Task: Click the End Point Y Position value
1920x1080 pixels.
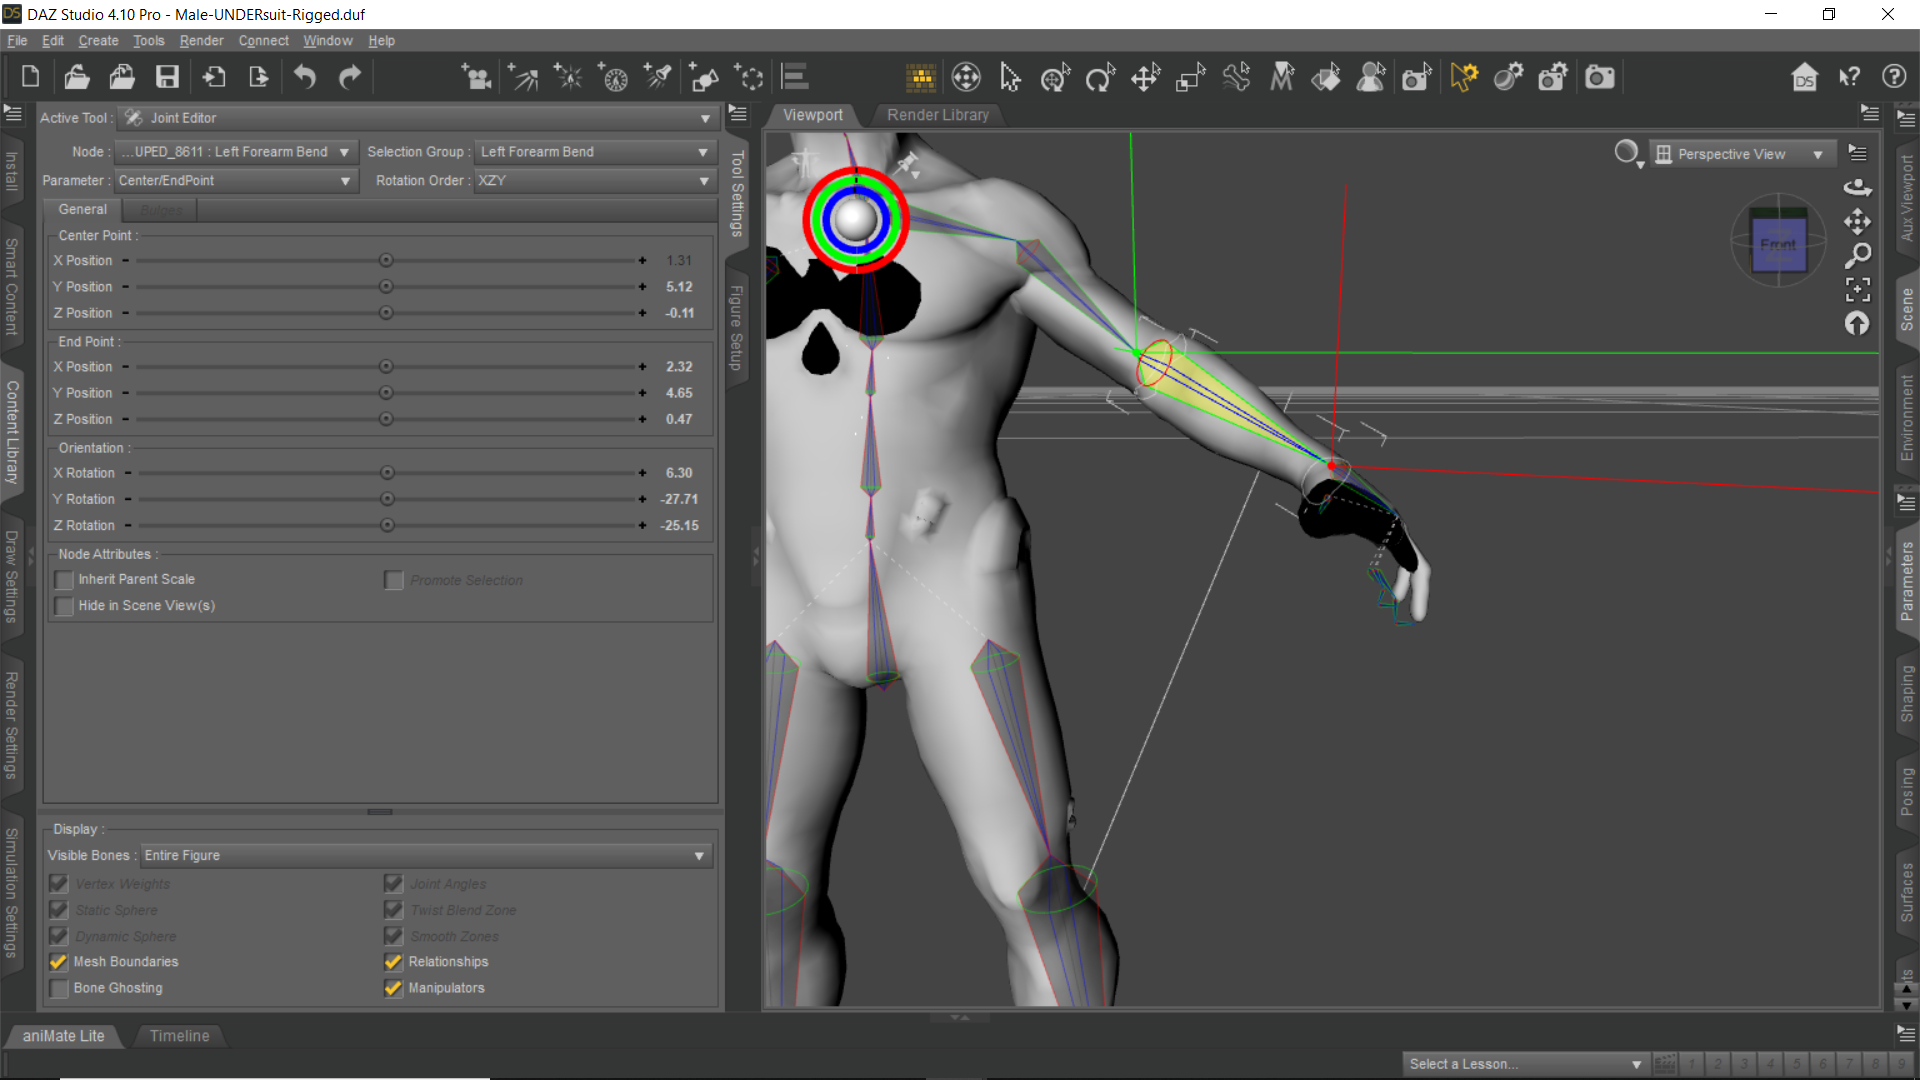Action: [x=679, y=393]
